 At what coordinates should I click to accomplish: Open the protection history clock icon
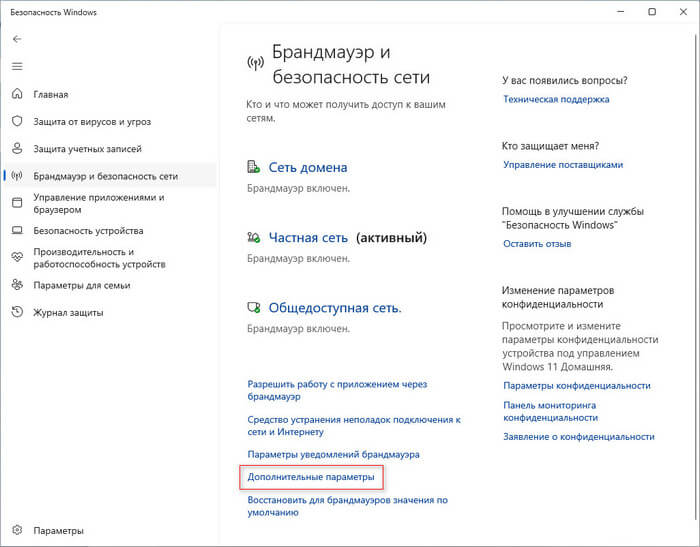(17, 312)
